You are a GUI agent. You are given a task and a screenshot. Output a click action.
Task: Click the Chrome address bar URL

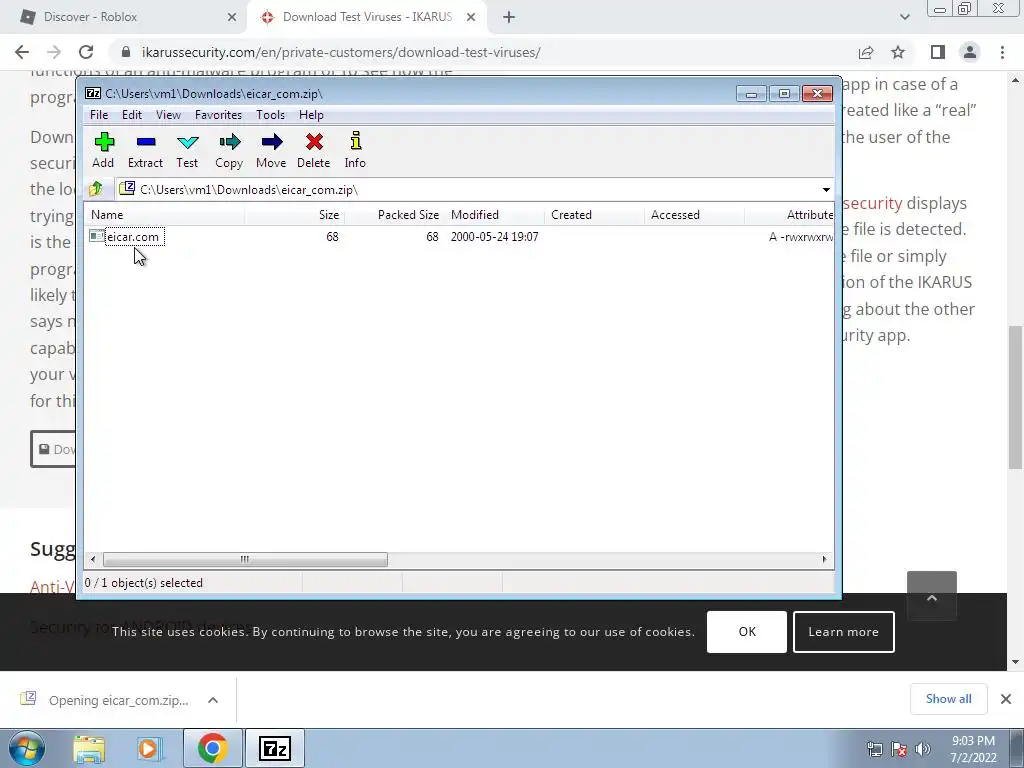tap(341, 52)
